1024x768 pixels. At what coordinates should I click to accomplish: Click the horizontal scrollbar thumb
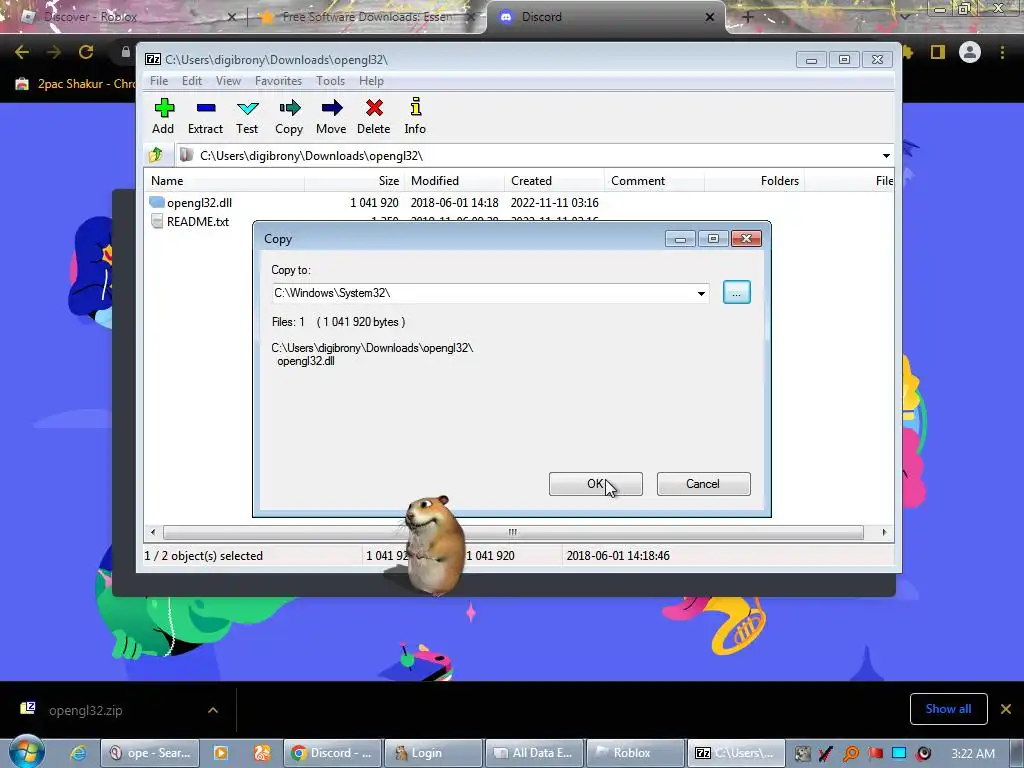click(513, 532)
